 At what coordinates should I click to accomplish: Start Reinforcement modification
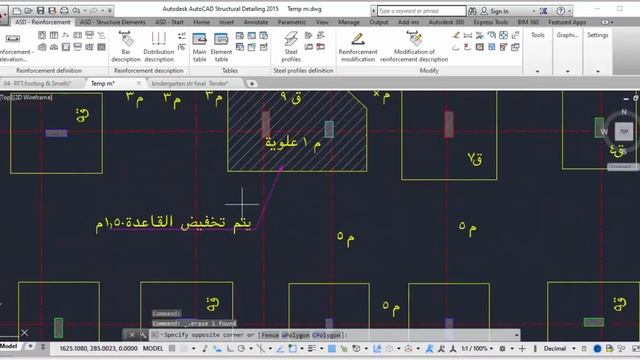358,47
